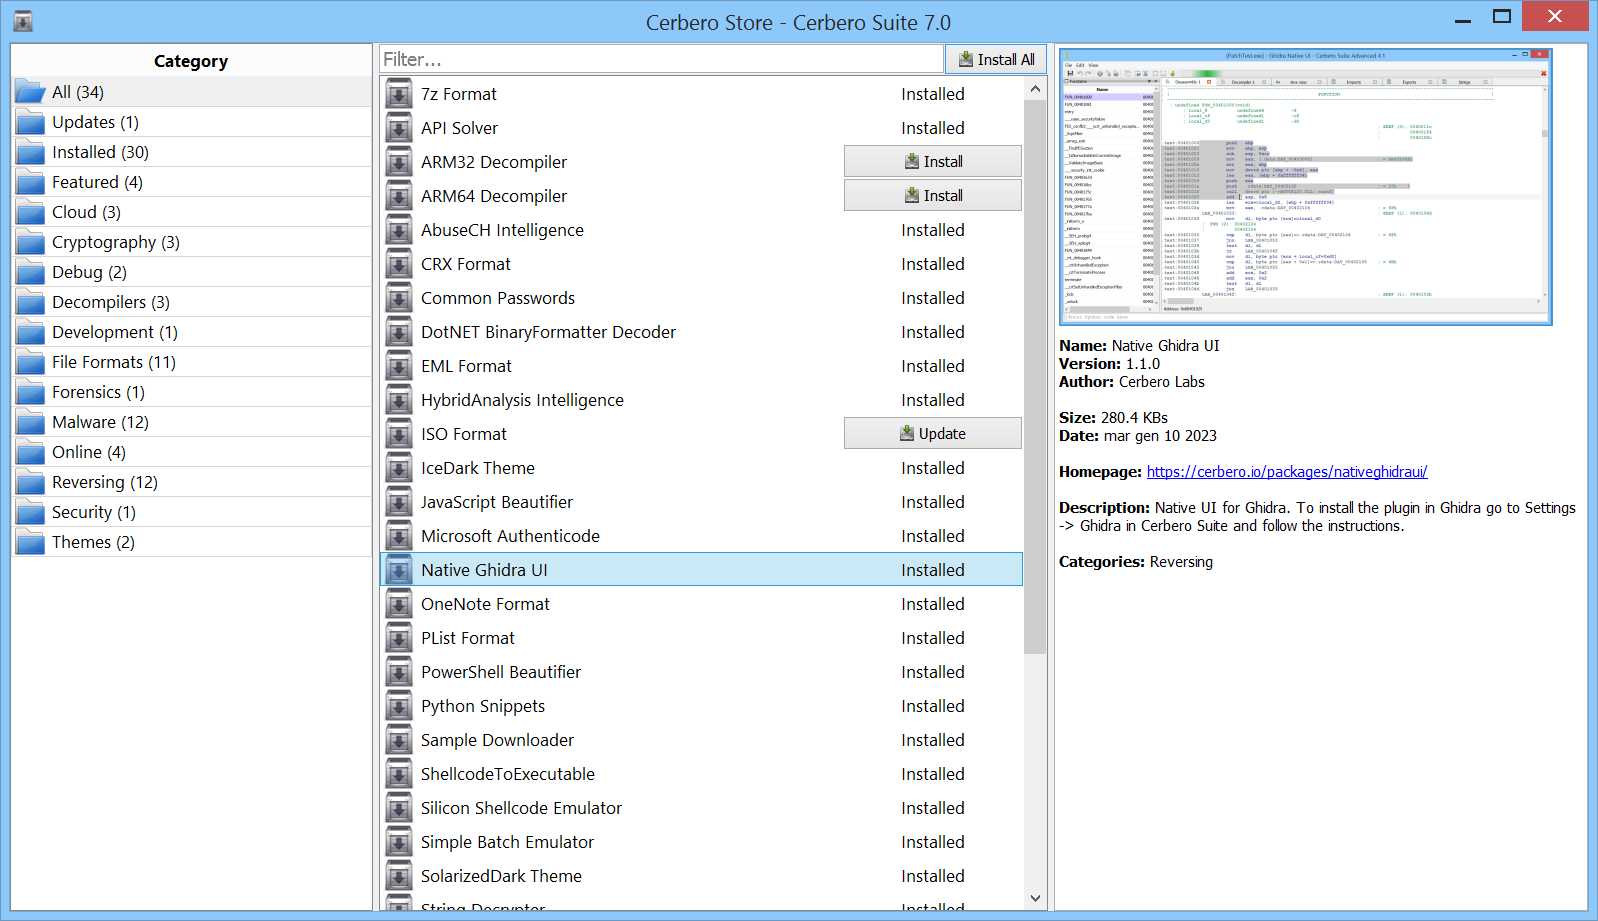Screen dimensions: 1598x921
Task: Select the Cloud (3) category
Action: (x=191, y=212)
